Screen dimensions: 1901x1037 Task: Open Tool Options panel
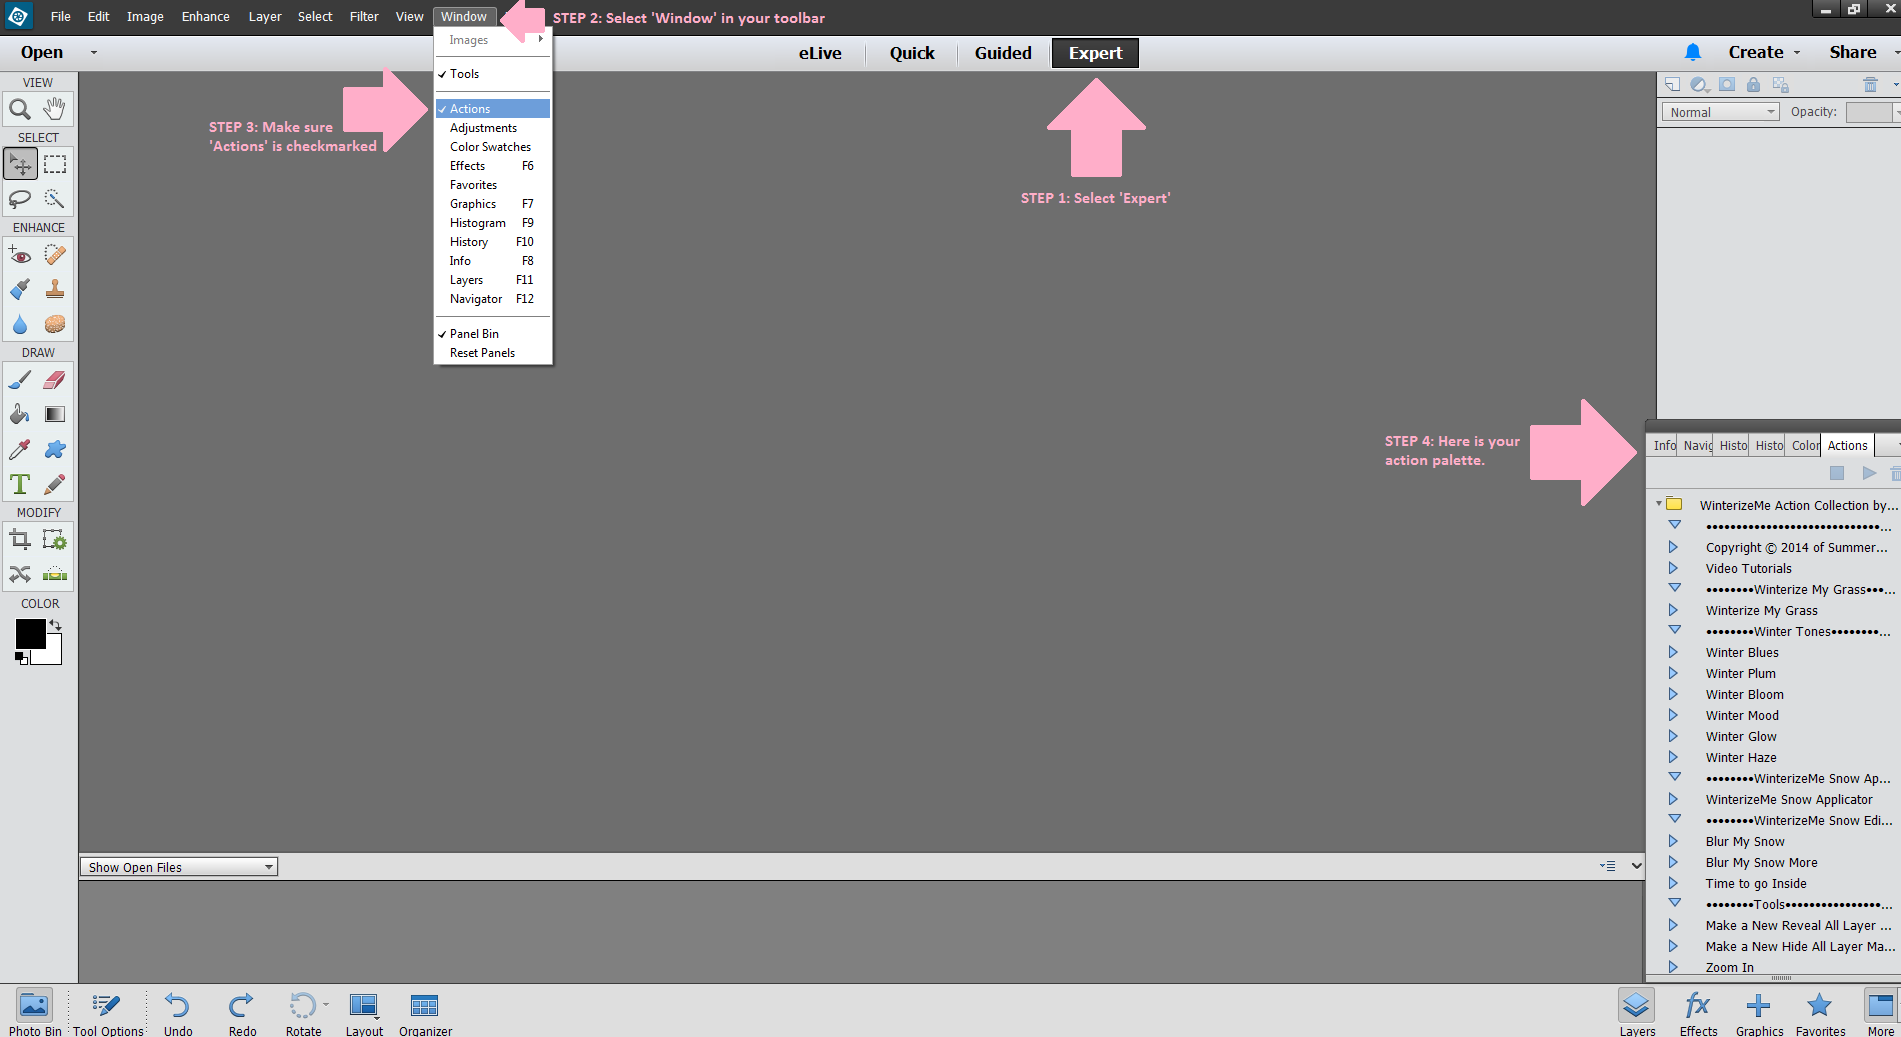click(108, 1013)
